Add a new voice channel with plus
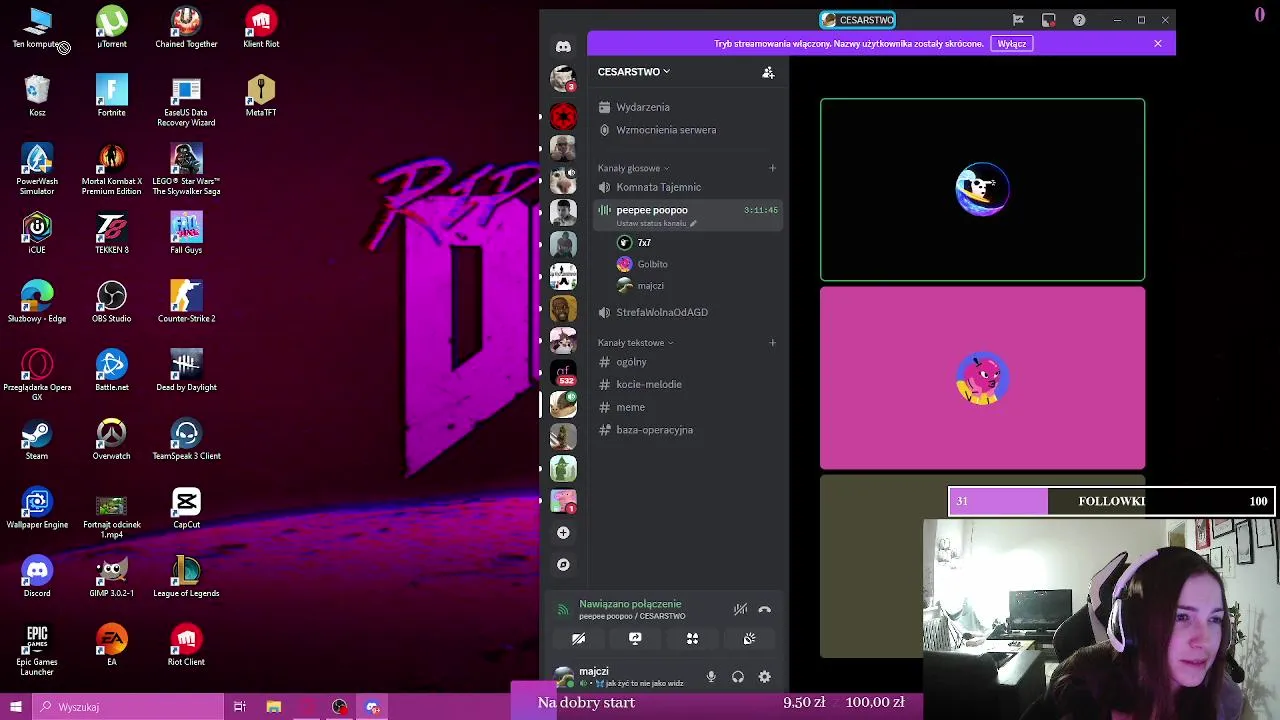Screen dimensions: 1280x720 coord(772,168)
